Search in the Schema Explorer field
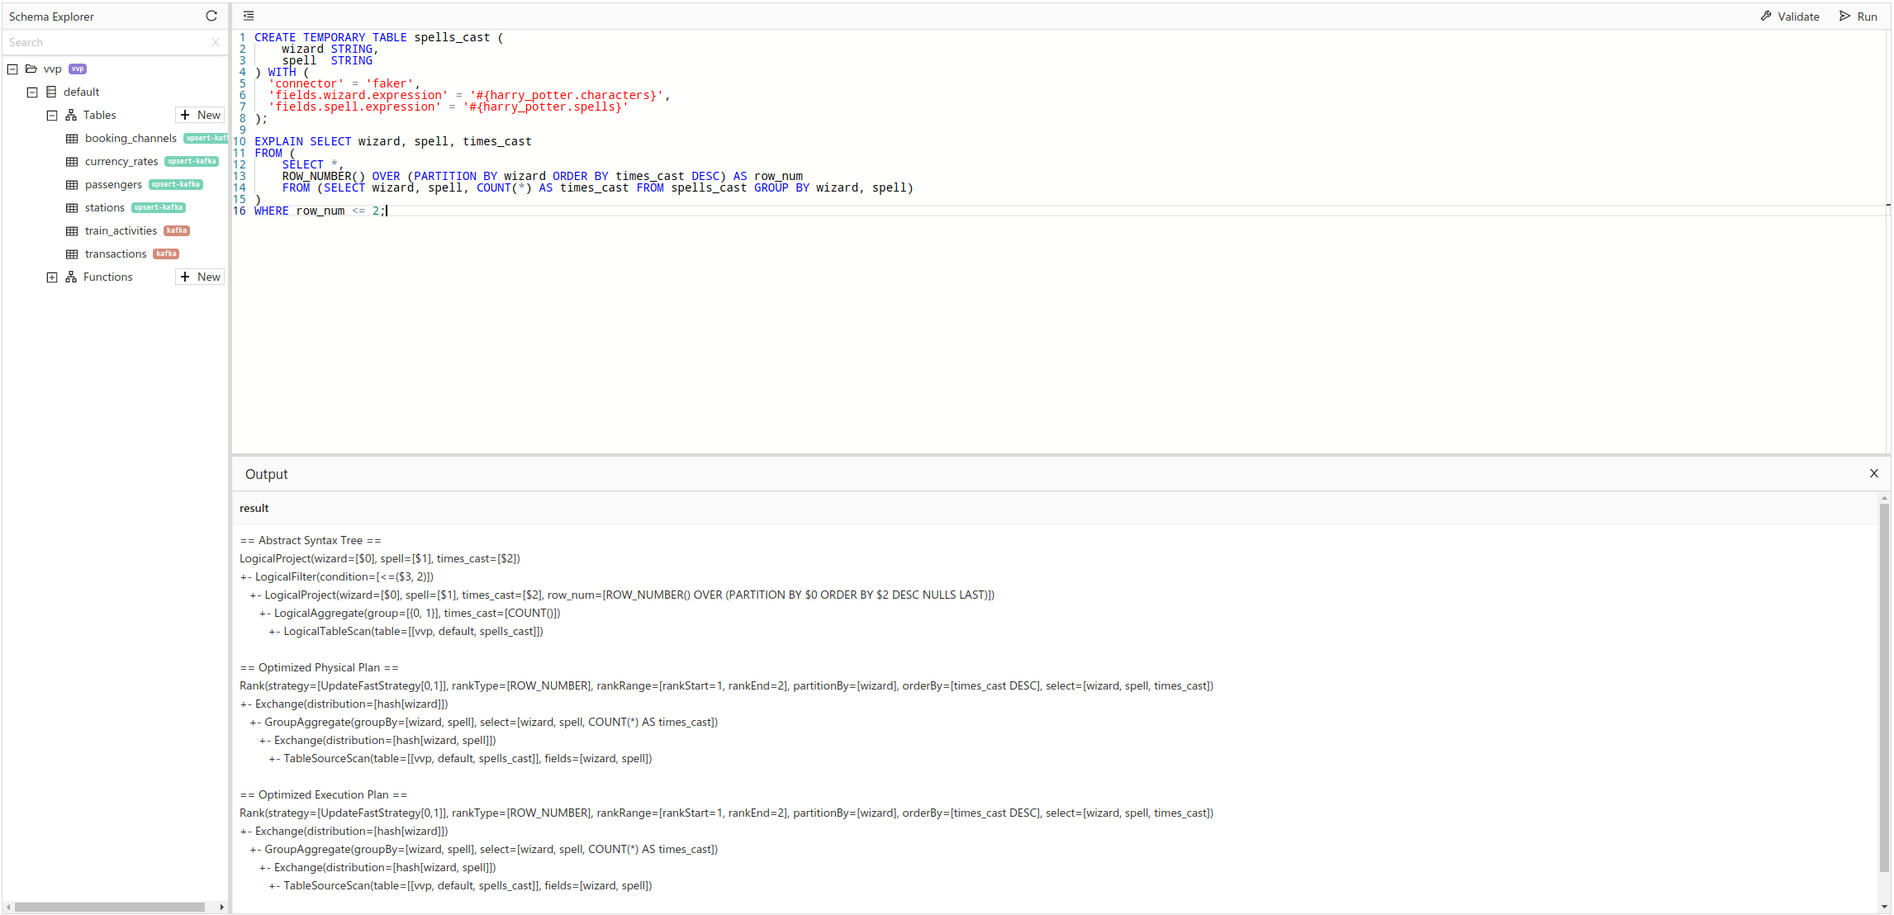Screen dimensions: 1894x915 click(x=107, y=42)
